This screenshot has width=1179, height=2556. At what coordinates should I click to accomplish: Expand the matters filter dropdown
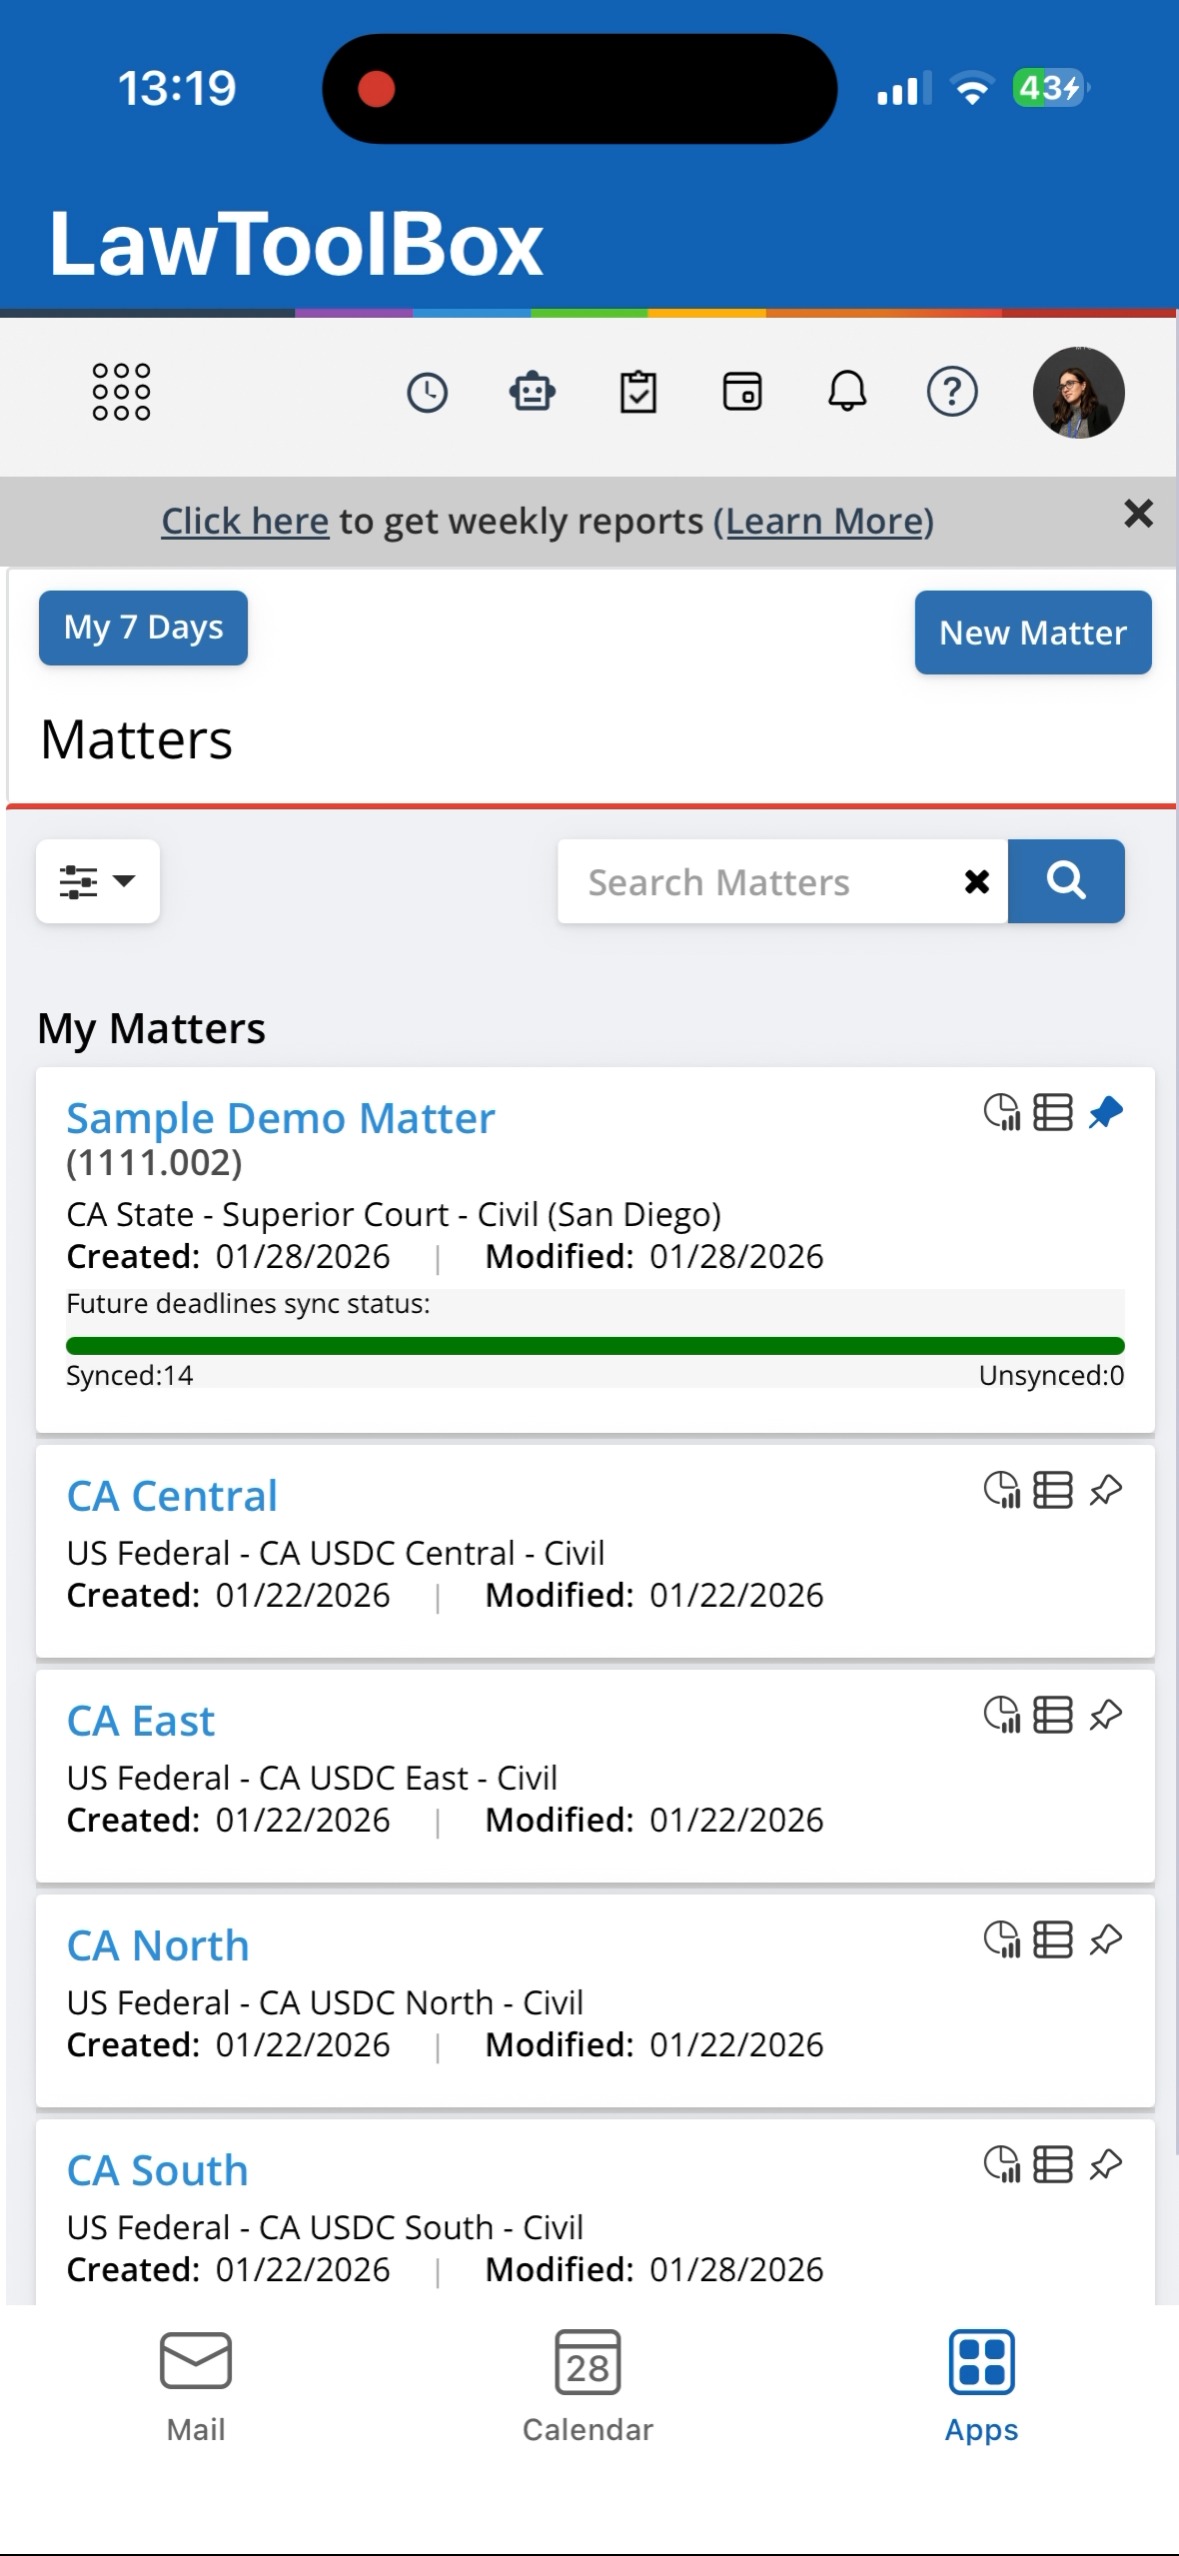click(x=98, y=881)
